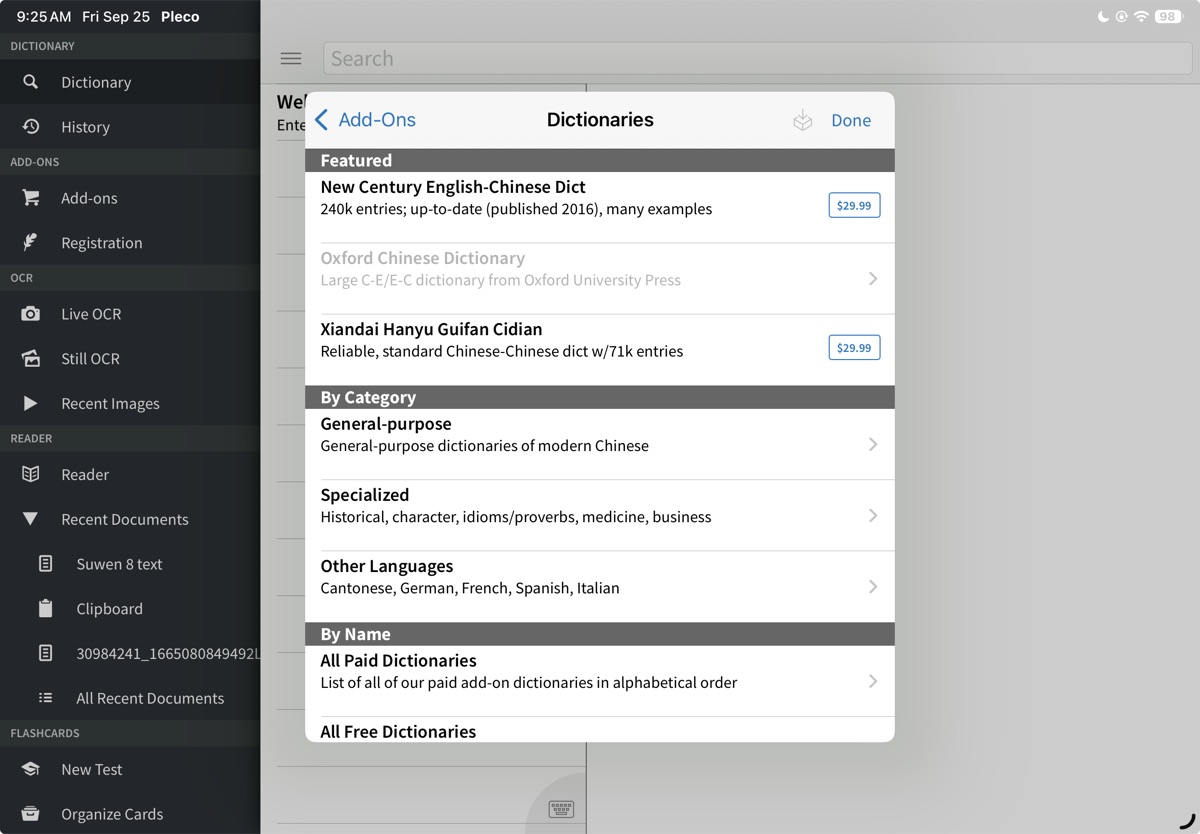
Task: Open Clipboard in Recent Documents
Action: [130, 608]
